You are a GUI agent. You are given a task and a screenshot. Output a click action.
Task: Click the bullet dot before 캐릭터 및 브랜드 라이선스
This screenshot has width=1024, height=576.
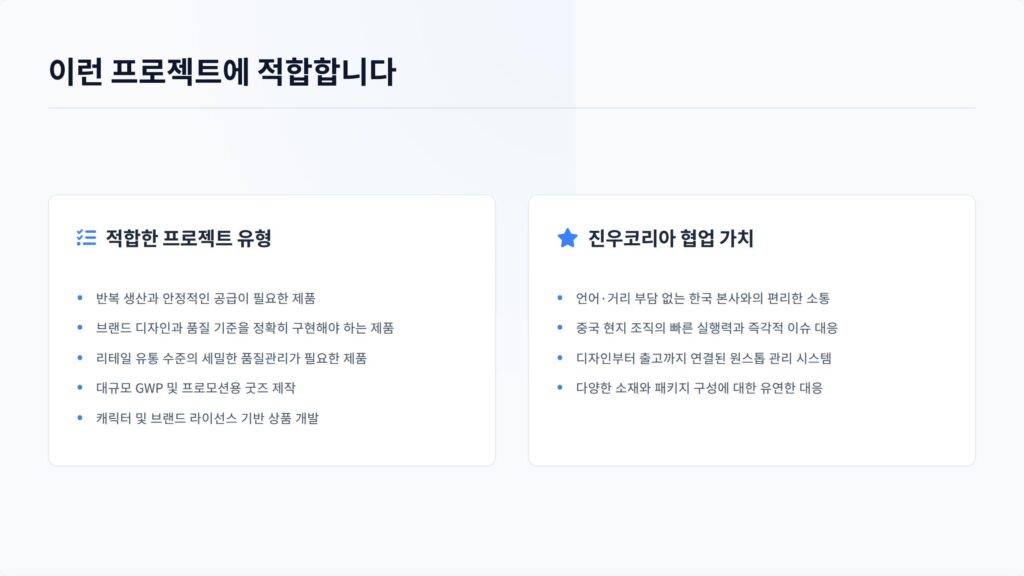80,417
